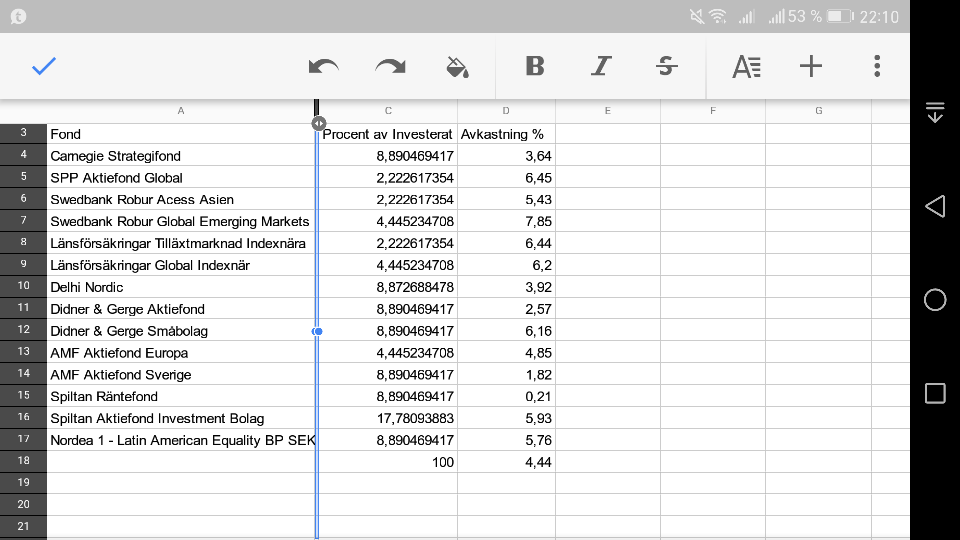Select 'Avkastning %' header cell
The width and height of the screenshot is (960, 540).
(x=506, y=134)
